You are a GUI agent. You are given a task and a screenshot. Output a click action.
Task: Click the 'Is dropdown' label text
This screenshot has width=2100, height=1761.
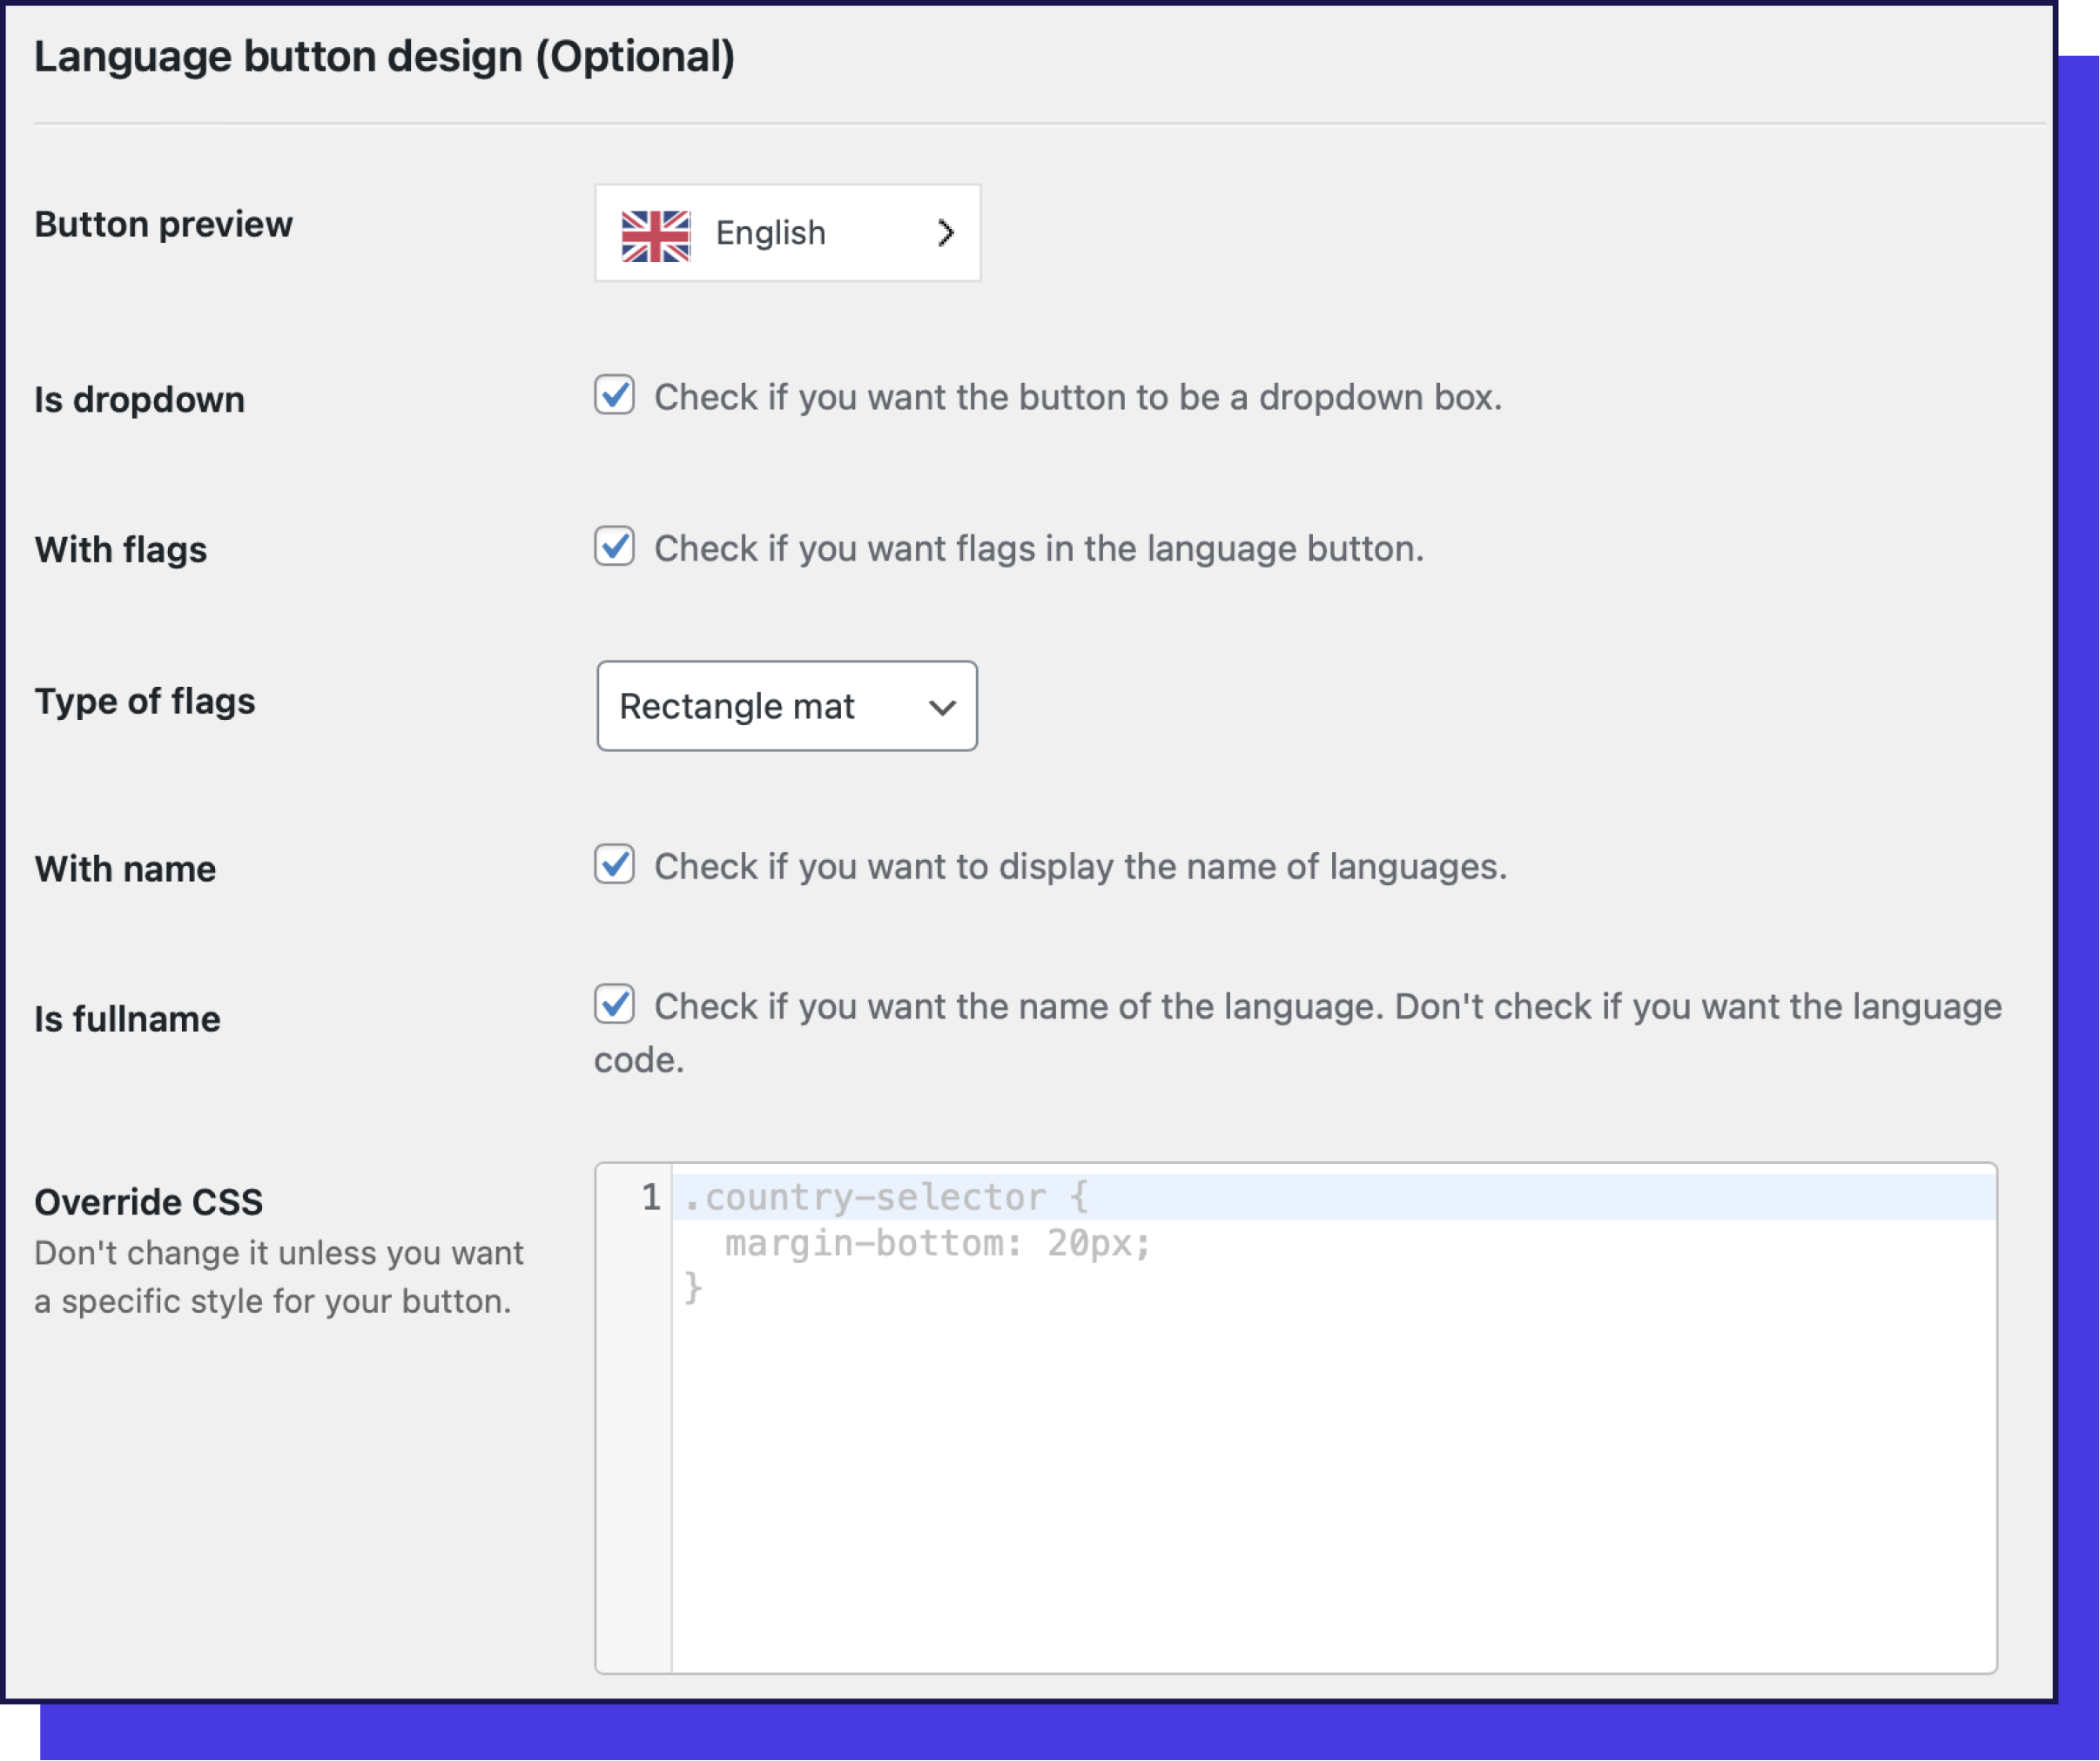[x=139, y=399]
